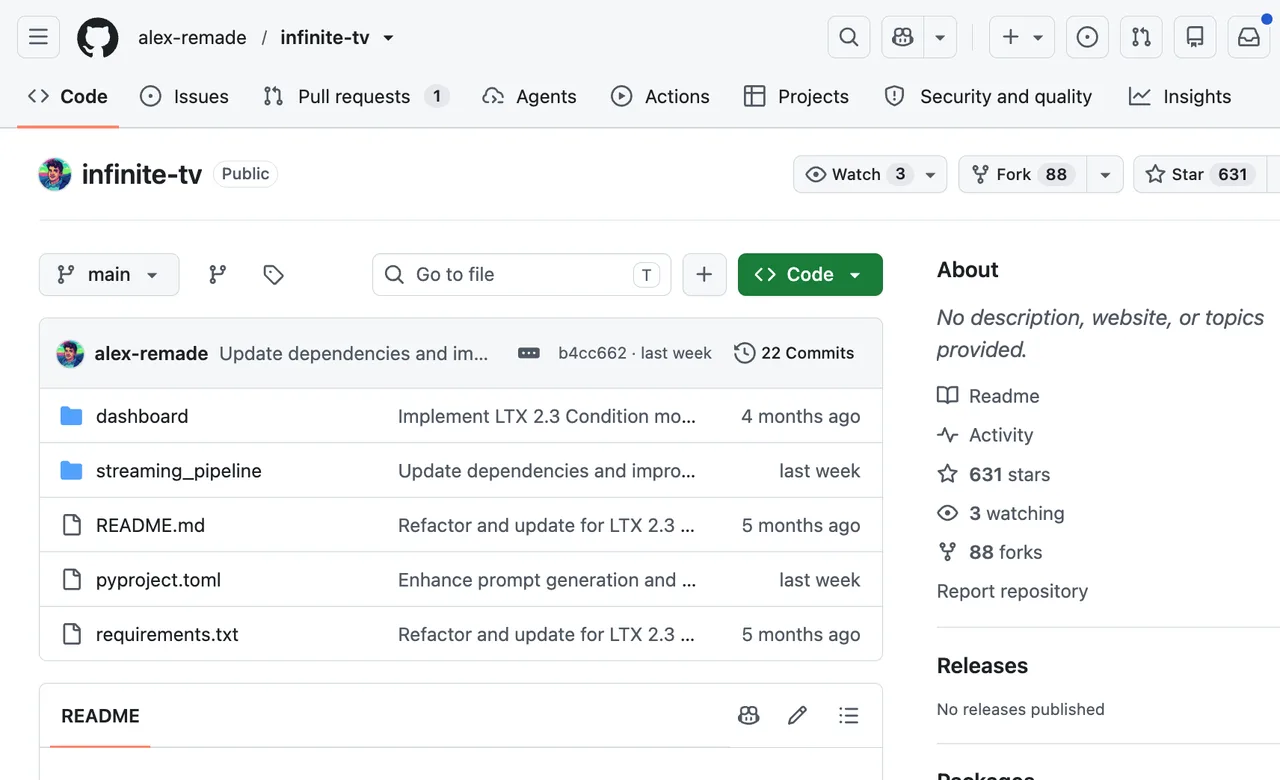This screenshot has width=1280, height=780.
Task: Star the infinite-tv repository
Action: 1199,174
